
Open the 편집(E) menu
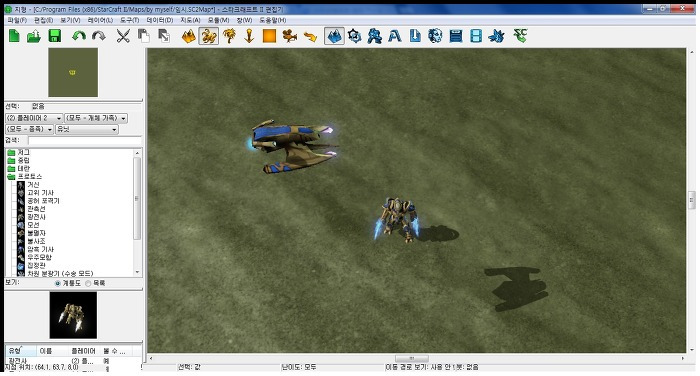click(x=44, y=20)
